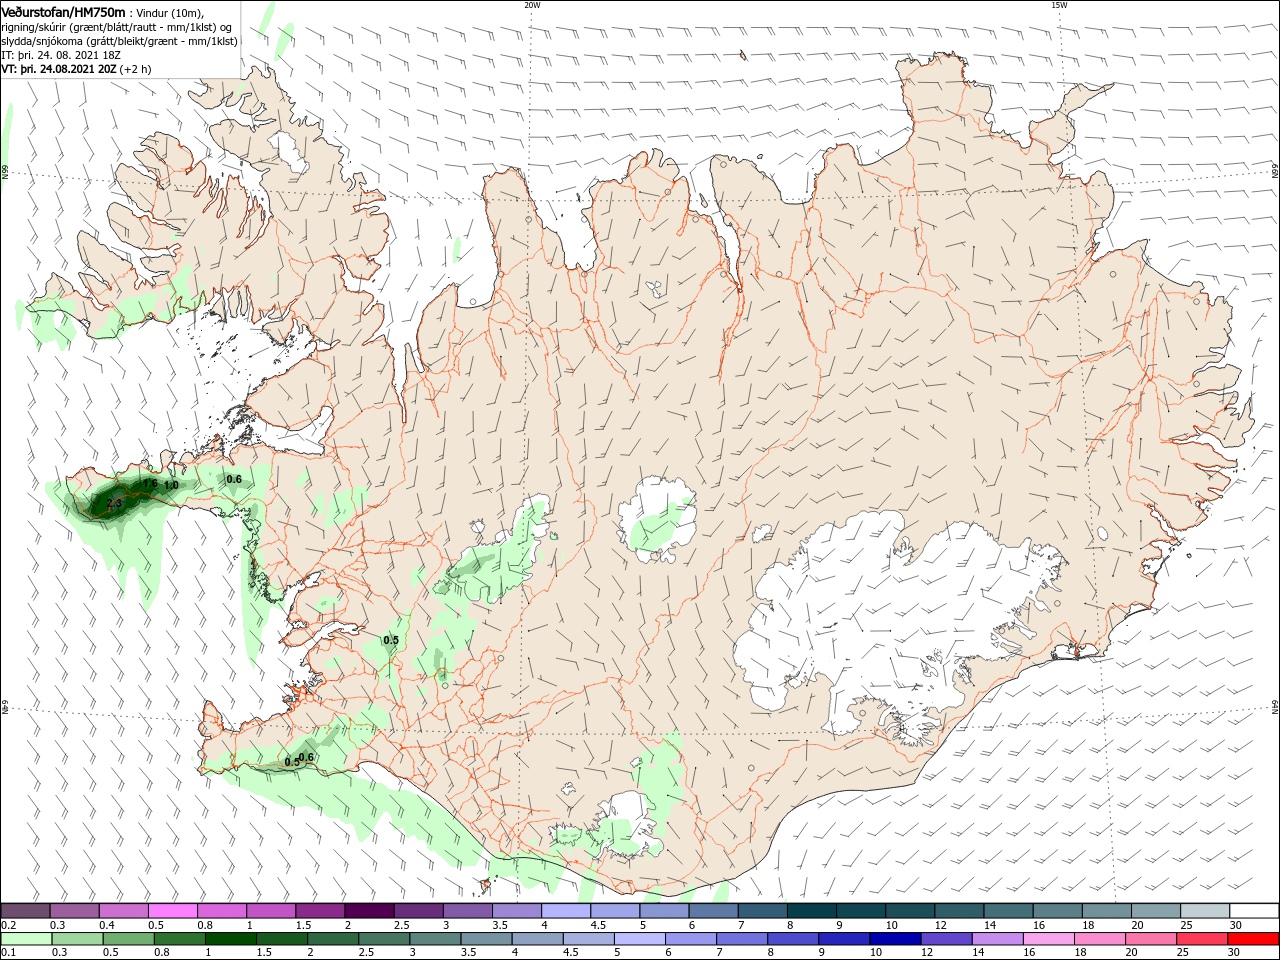Select the light green 0.3 rain legend swatch
This screenshot has width=1280, height=960.
pos(78,939)
